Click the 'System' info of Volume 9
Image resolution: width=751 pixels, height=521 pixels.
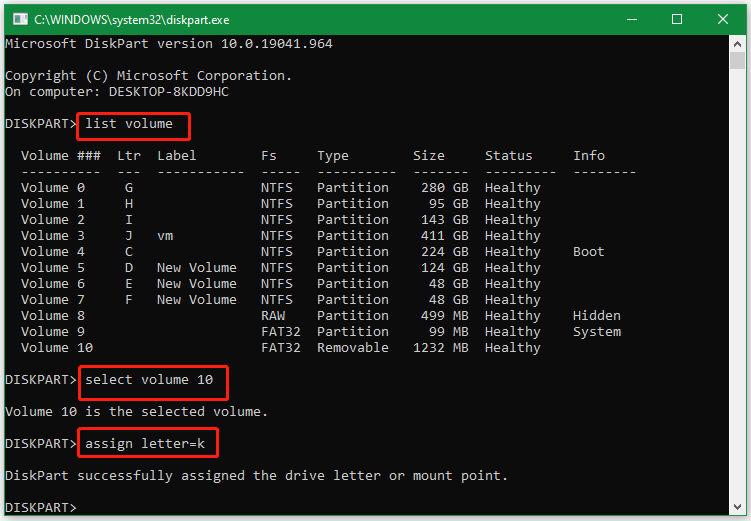(x=597, y=332)
